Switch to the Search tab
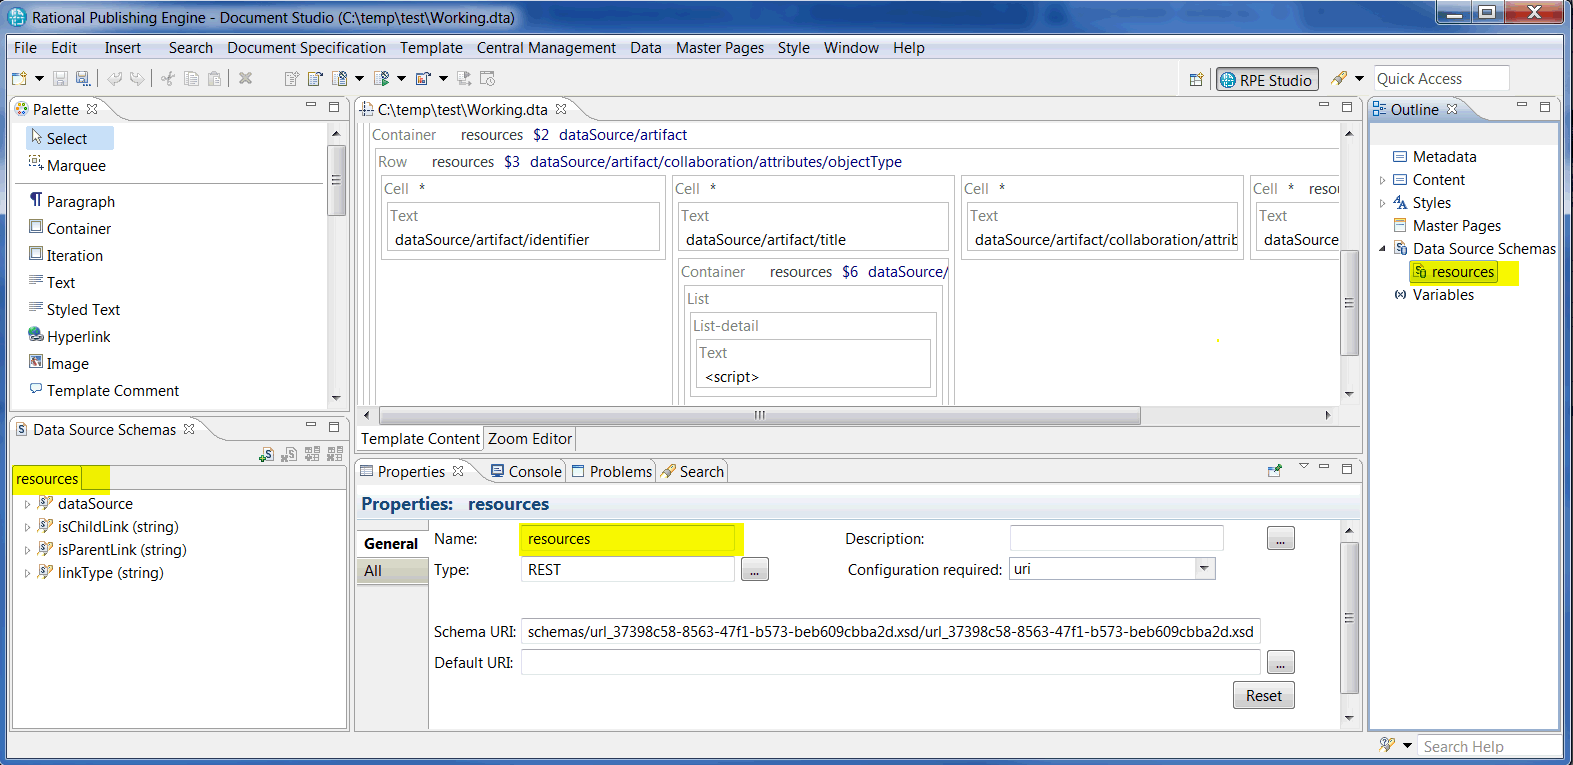The height and width of the screenshot is (765, 1573). [693, 471]
